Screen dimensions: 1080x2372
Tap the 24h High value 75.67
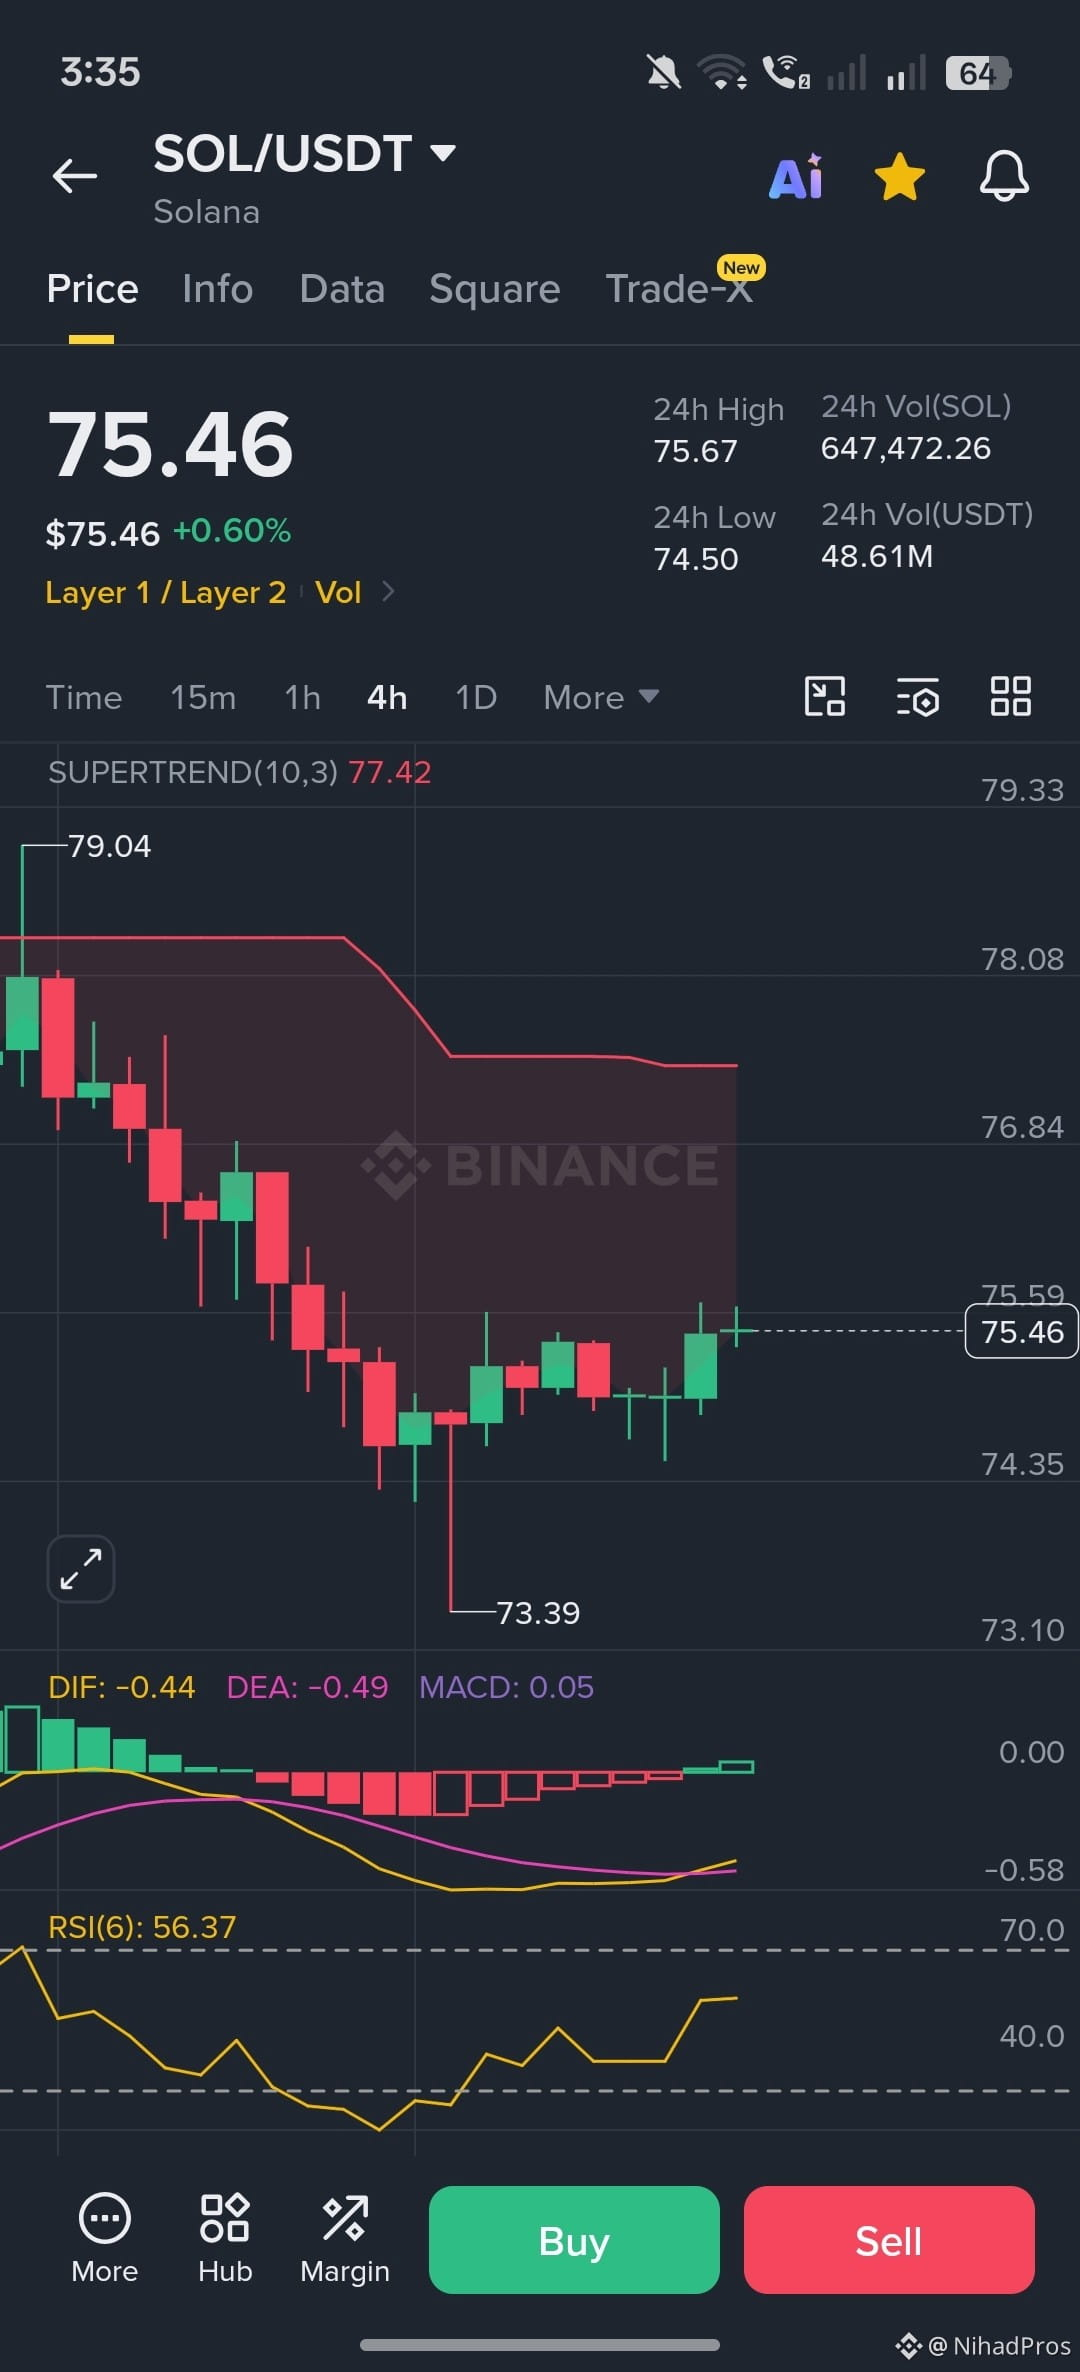click(x=695, y=451)
